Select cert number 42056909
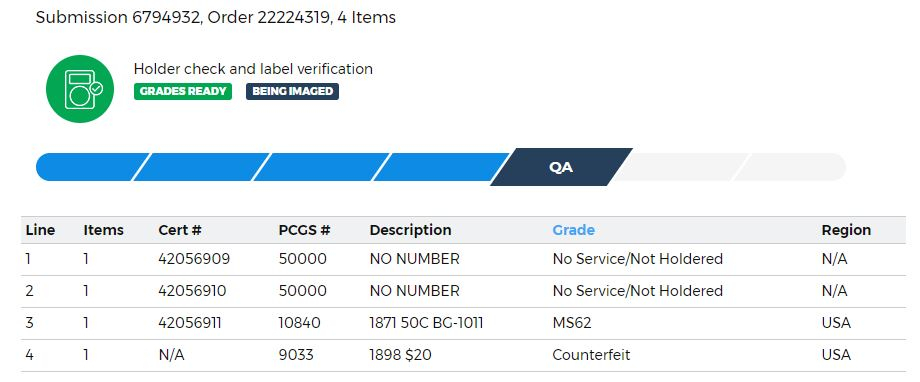The image size is (920, 382). coord(194,259)
